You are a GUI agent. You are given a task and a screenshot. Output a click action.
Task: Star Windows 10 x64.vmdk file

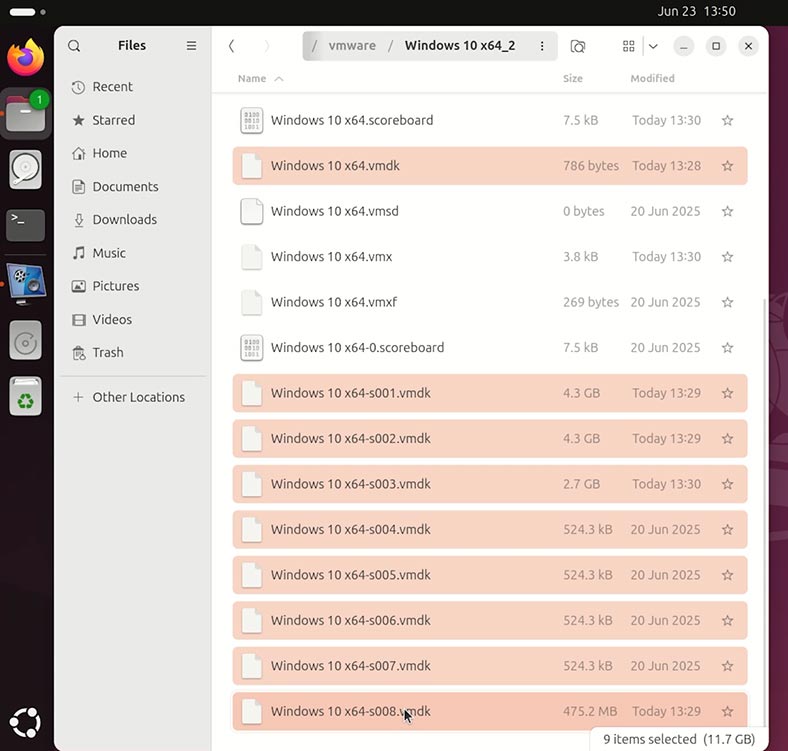click(x=727, y=166)
